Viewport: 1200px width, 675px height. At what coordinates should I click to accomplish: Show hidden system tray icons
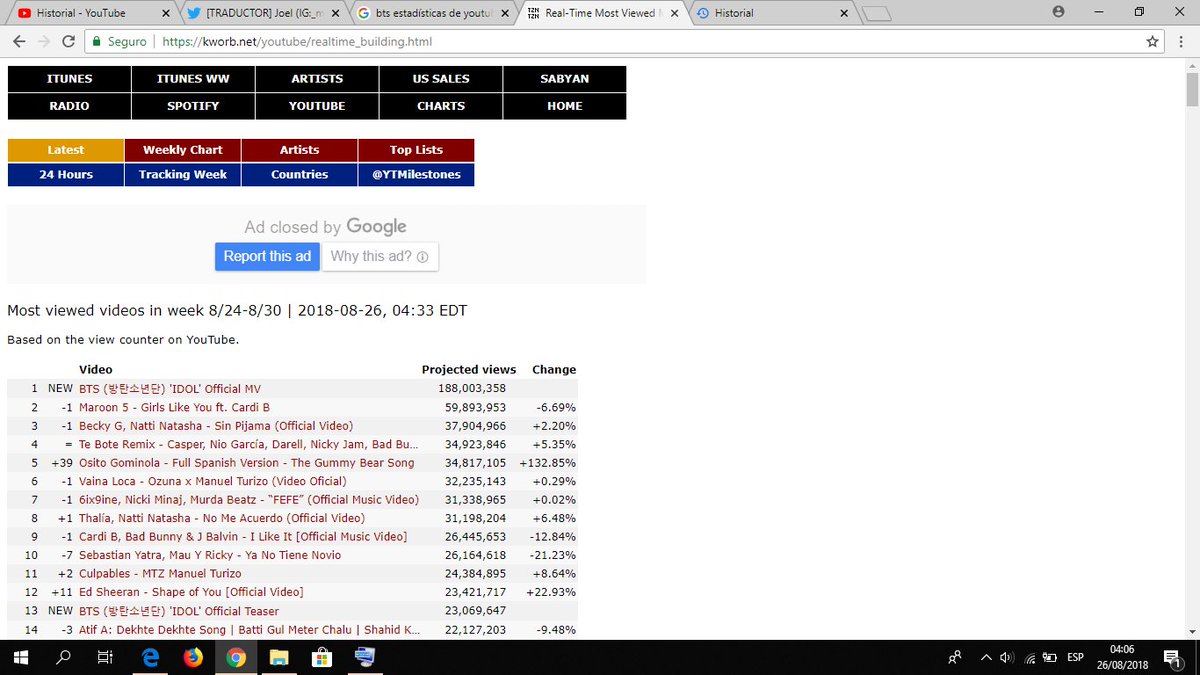click(986, 657)
